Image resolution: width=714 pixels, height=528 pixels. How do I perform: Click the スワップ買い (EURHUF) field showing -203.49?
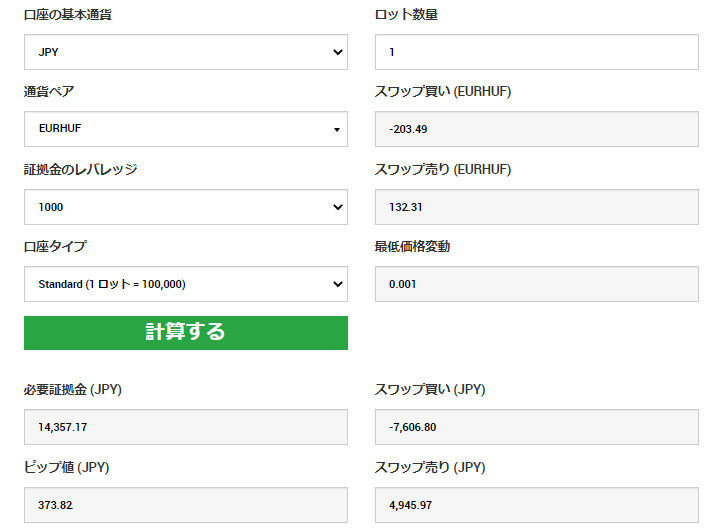pyautogui.click(x=537, y=129)
